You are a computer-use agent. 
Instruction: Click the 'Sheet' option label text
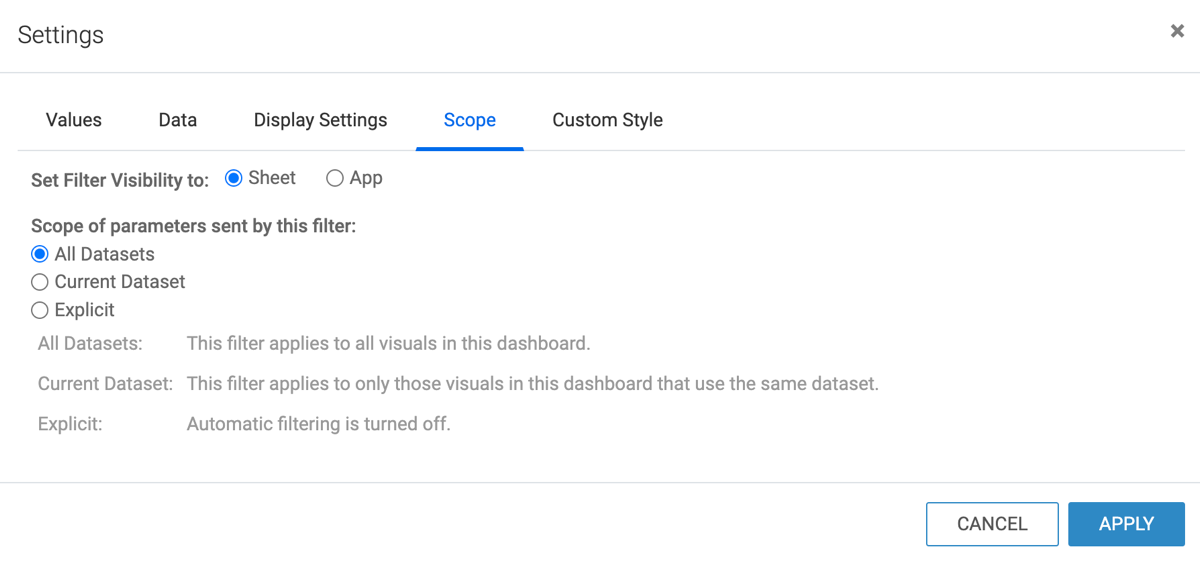pyautogui.click(x=272, y=178)
